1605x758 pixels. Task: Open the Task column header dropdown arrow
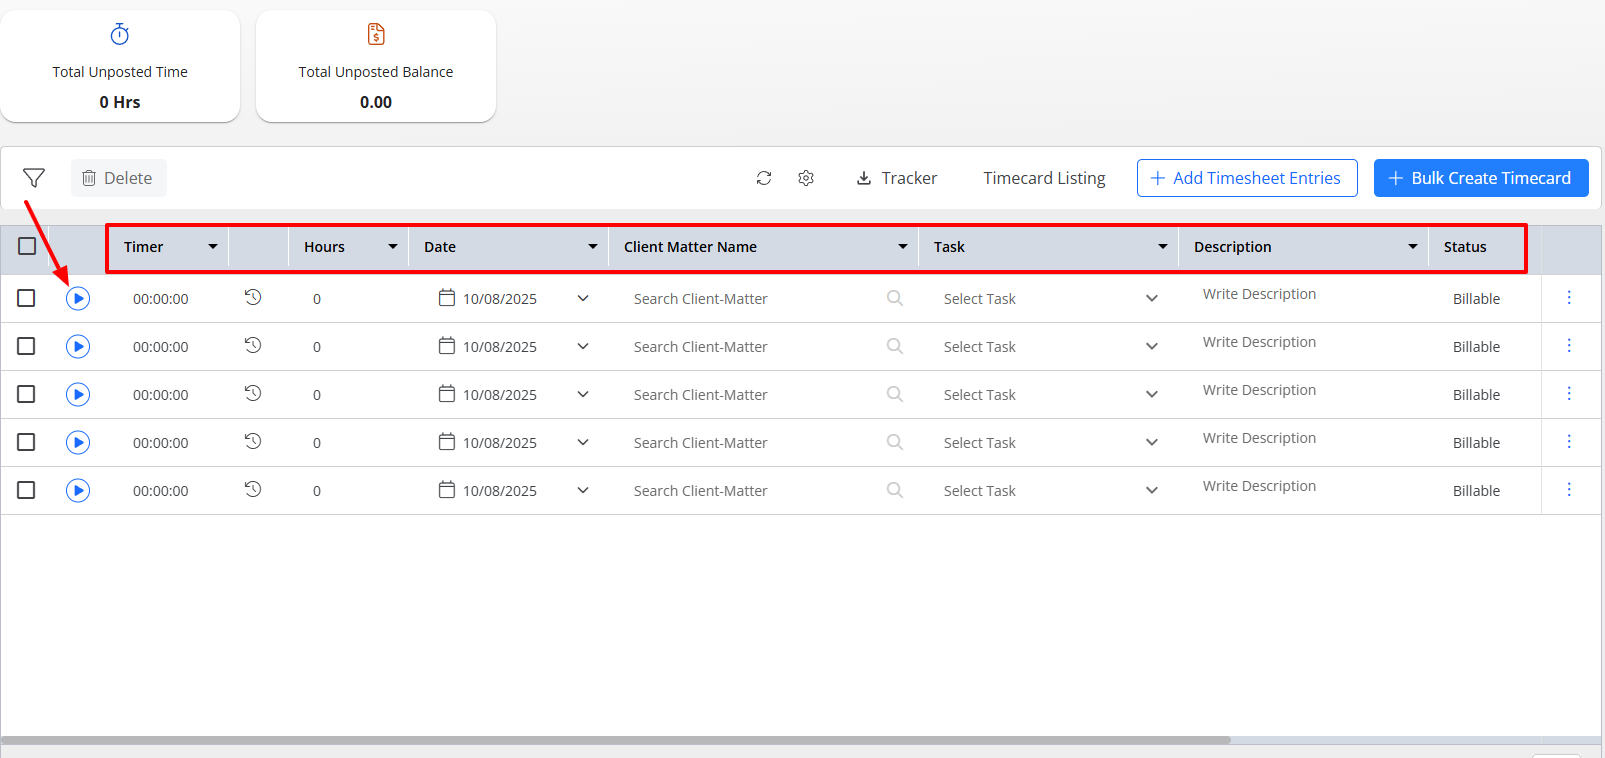coord(1163,247)
